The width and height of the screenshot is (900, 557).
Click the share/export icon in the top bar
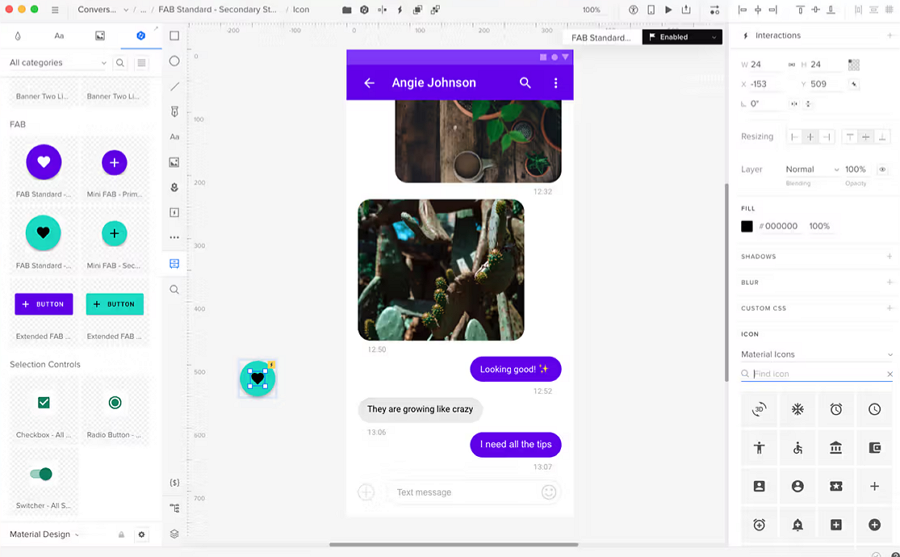point(686,10)
